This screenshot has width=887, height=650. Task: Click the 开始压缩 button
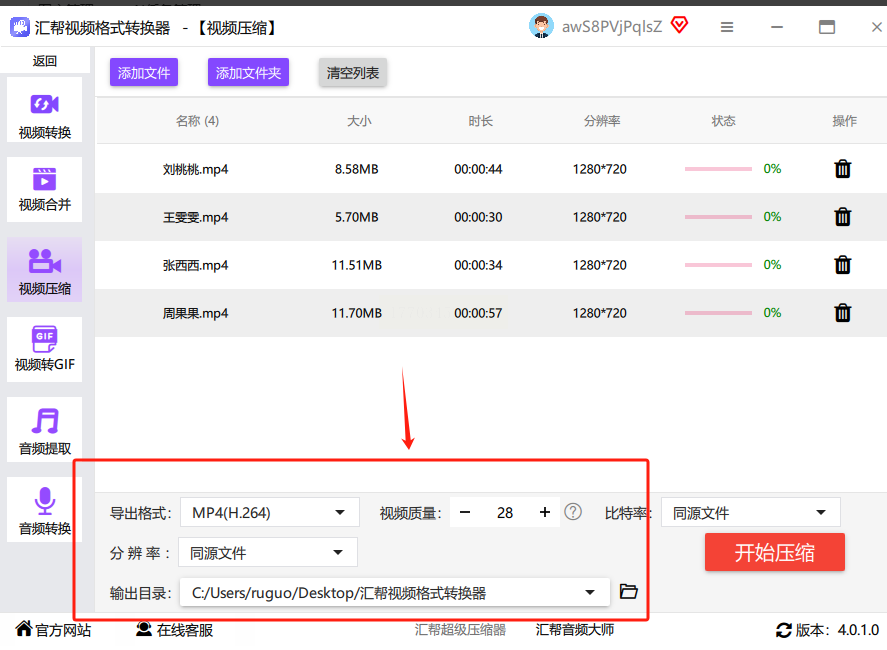coord(774,552)
